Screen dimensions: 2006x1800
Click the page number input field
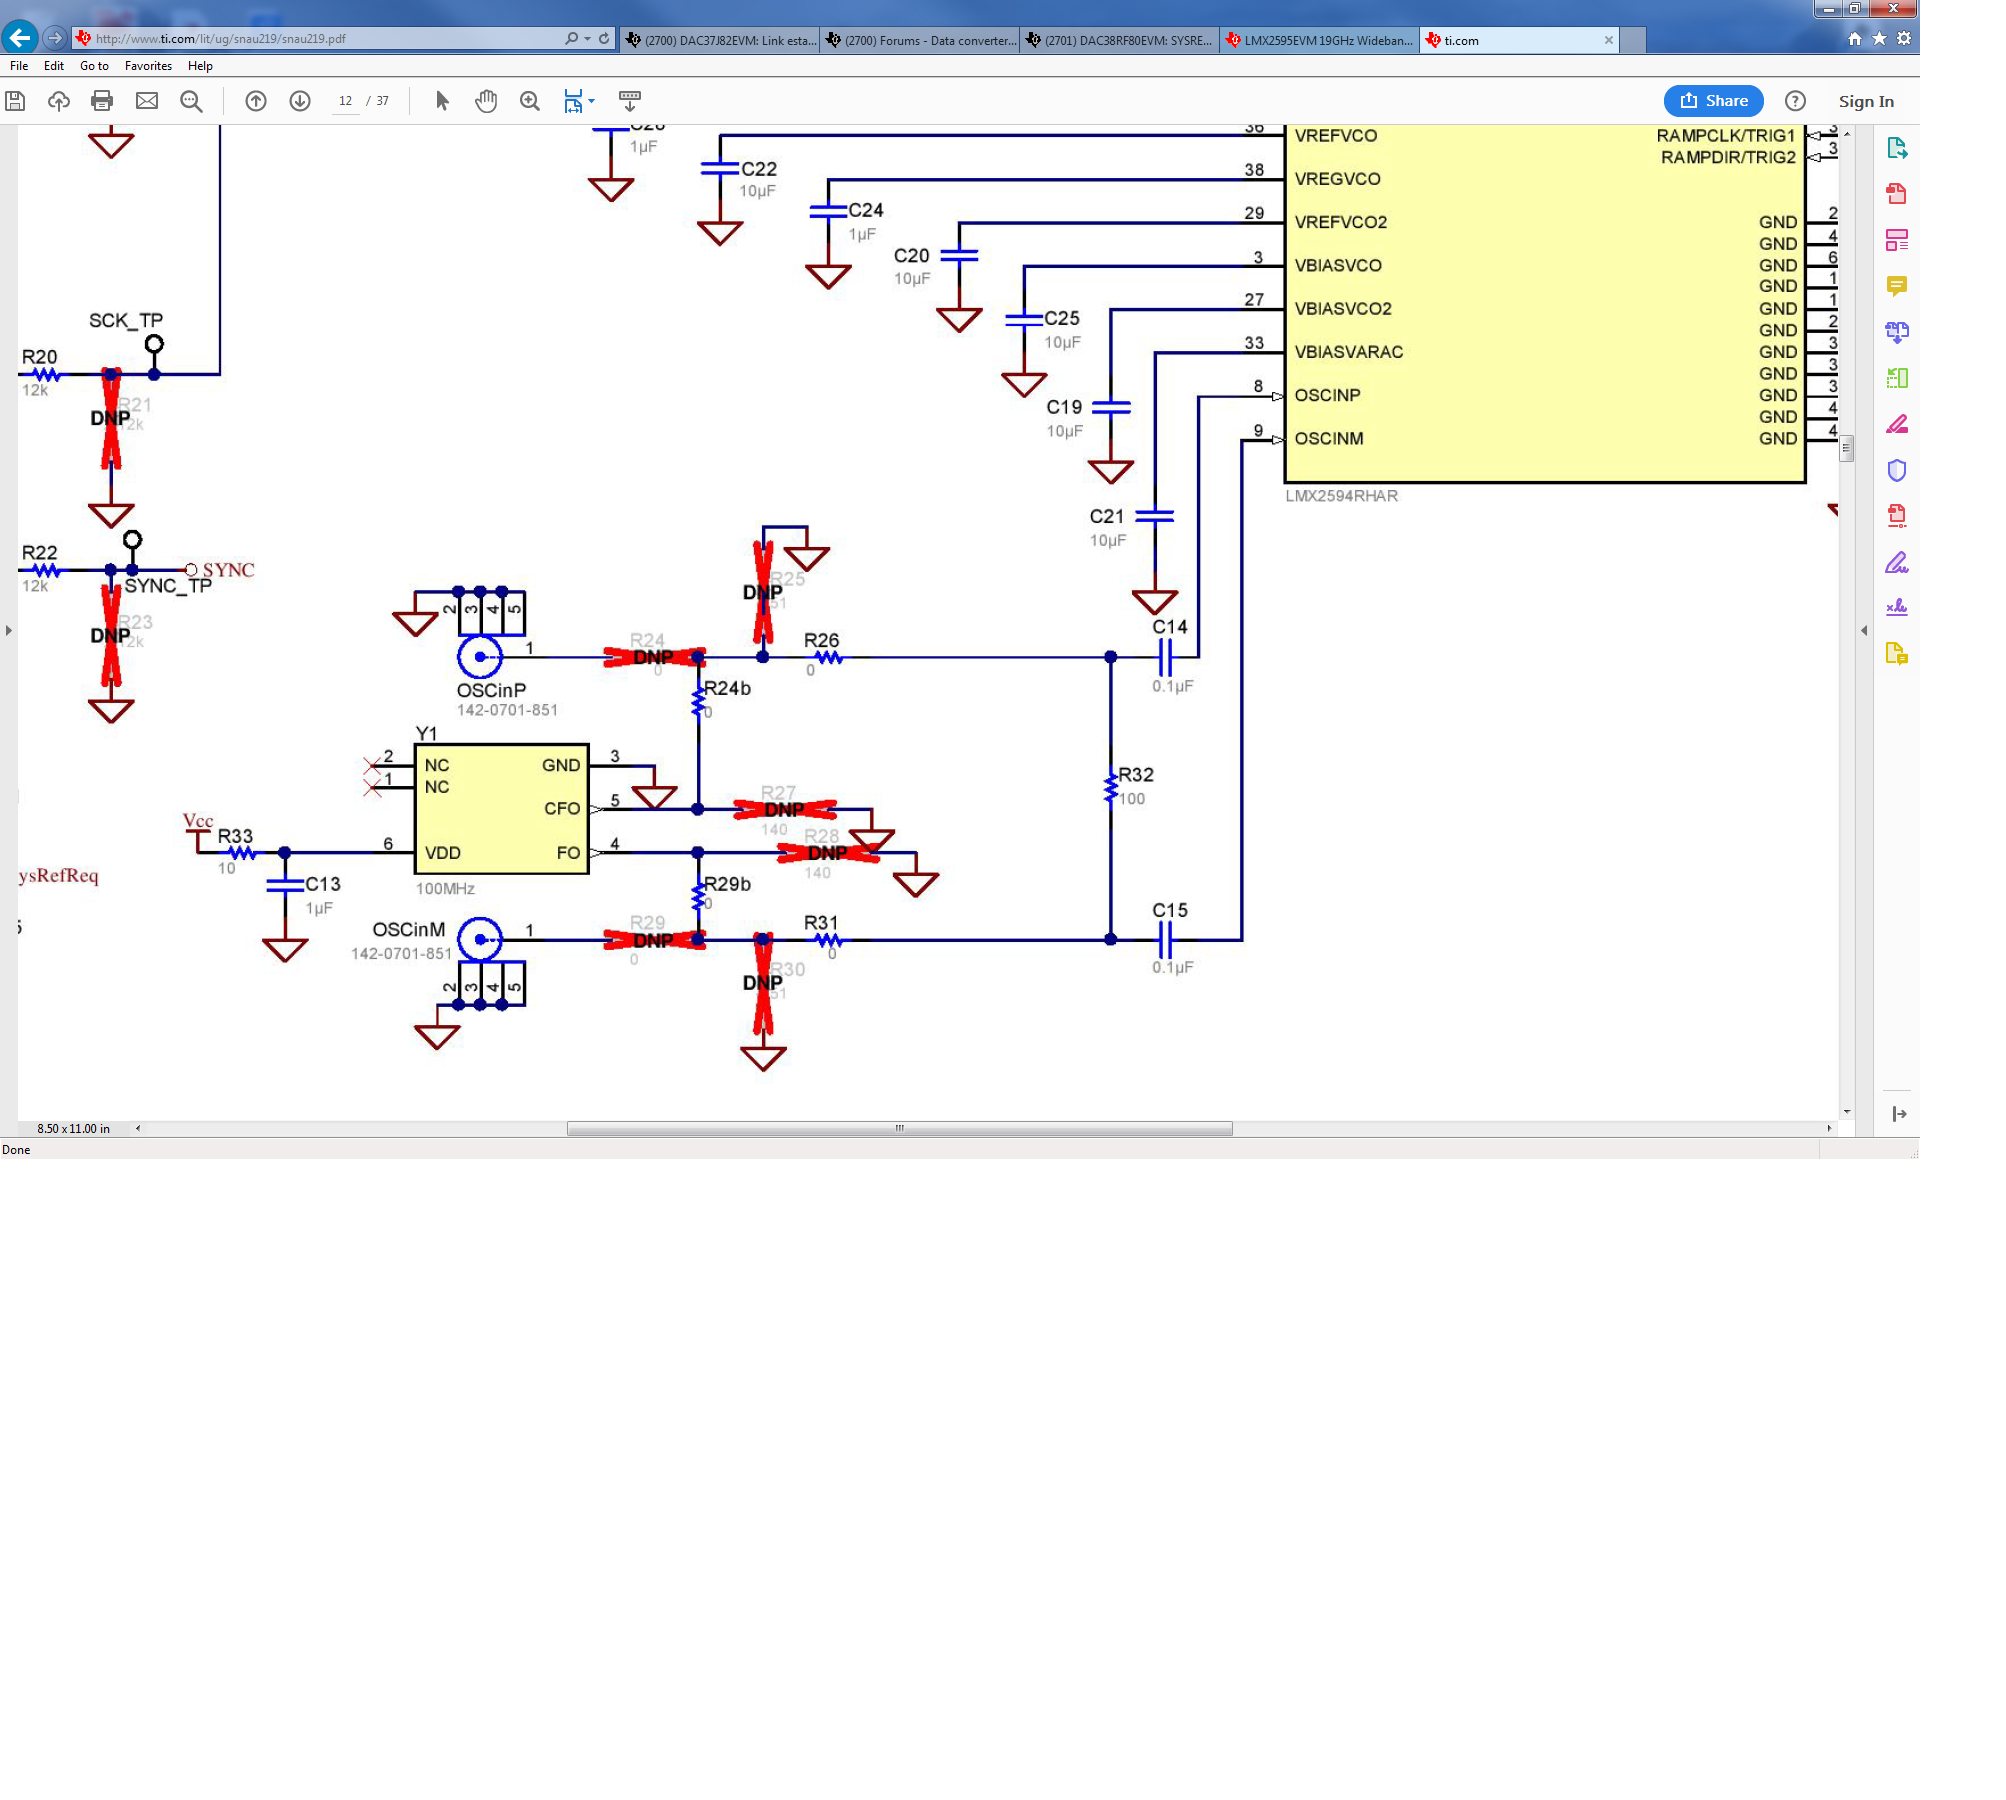(346, 101)
